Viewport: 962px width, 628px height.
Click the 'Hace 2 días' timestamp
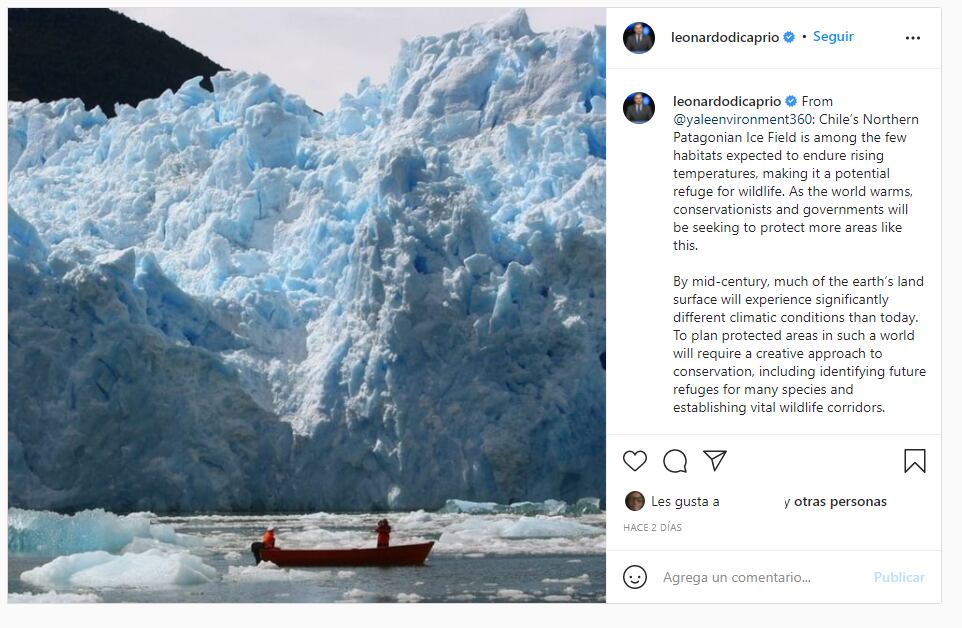[652, 527]
